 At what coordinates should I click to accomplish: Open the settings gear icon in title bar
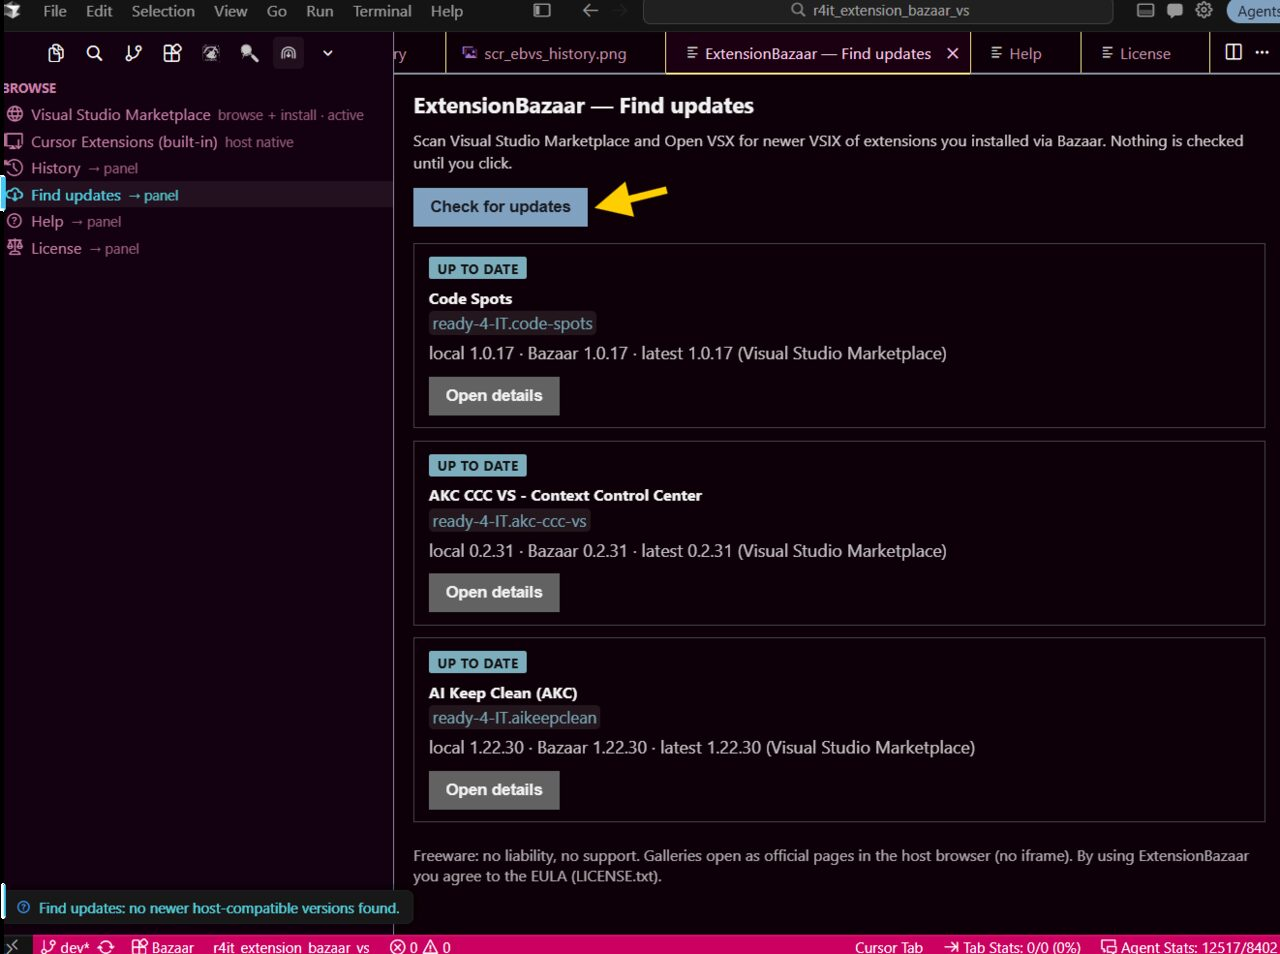[1204, 11]
